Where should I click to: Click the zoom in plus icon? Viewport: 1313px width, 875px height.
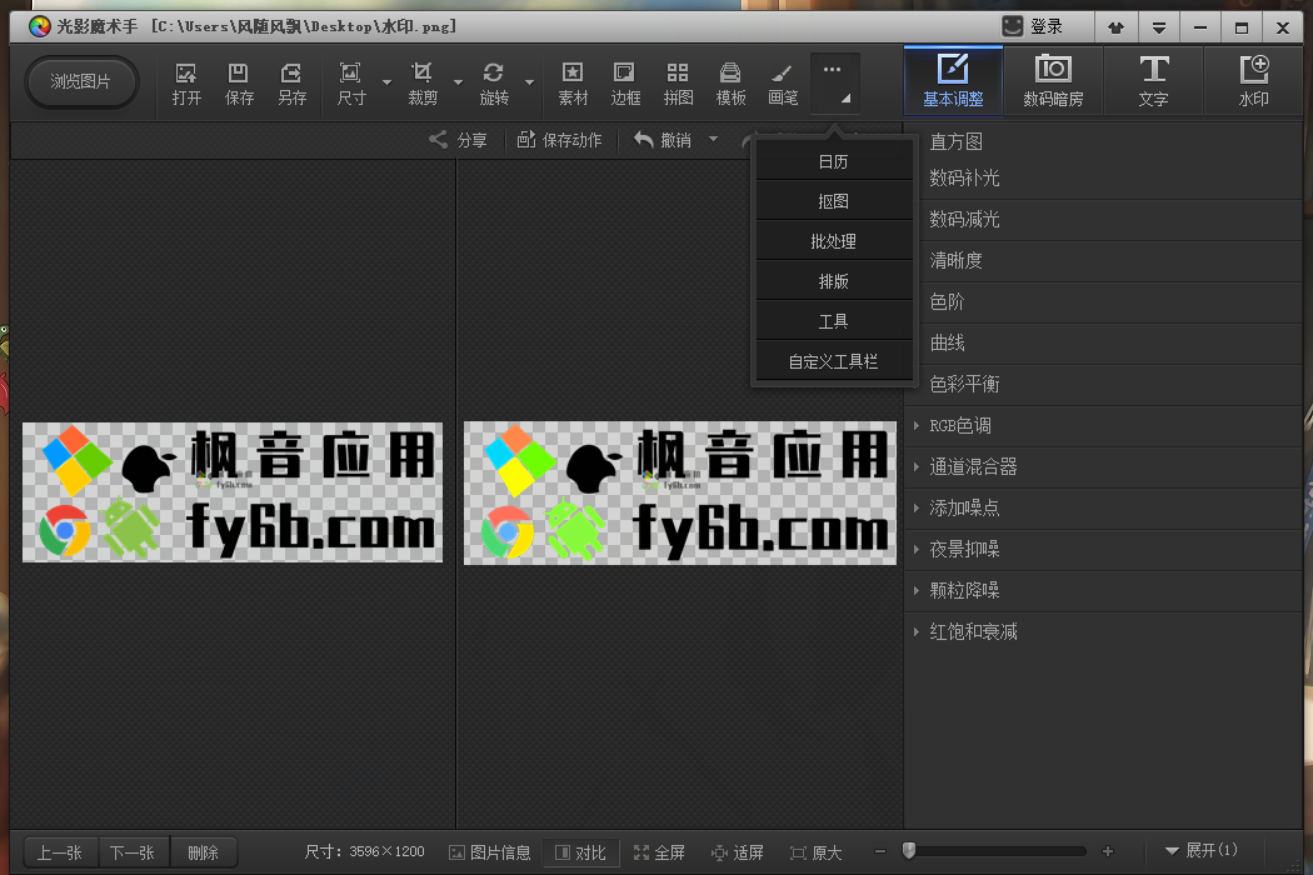(x=1107, y=852)
